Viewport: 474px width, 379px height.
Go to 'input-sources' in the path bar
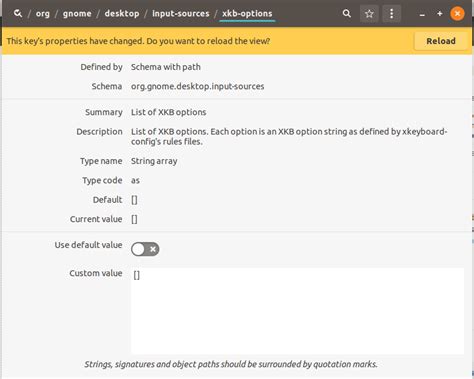pos(181,14)
